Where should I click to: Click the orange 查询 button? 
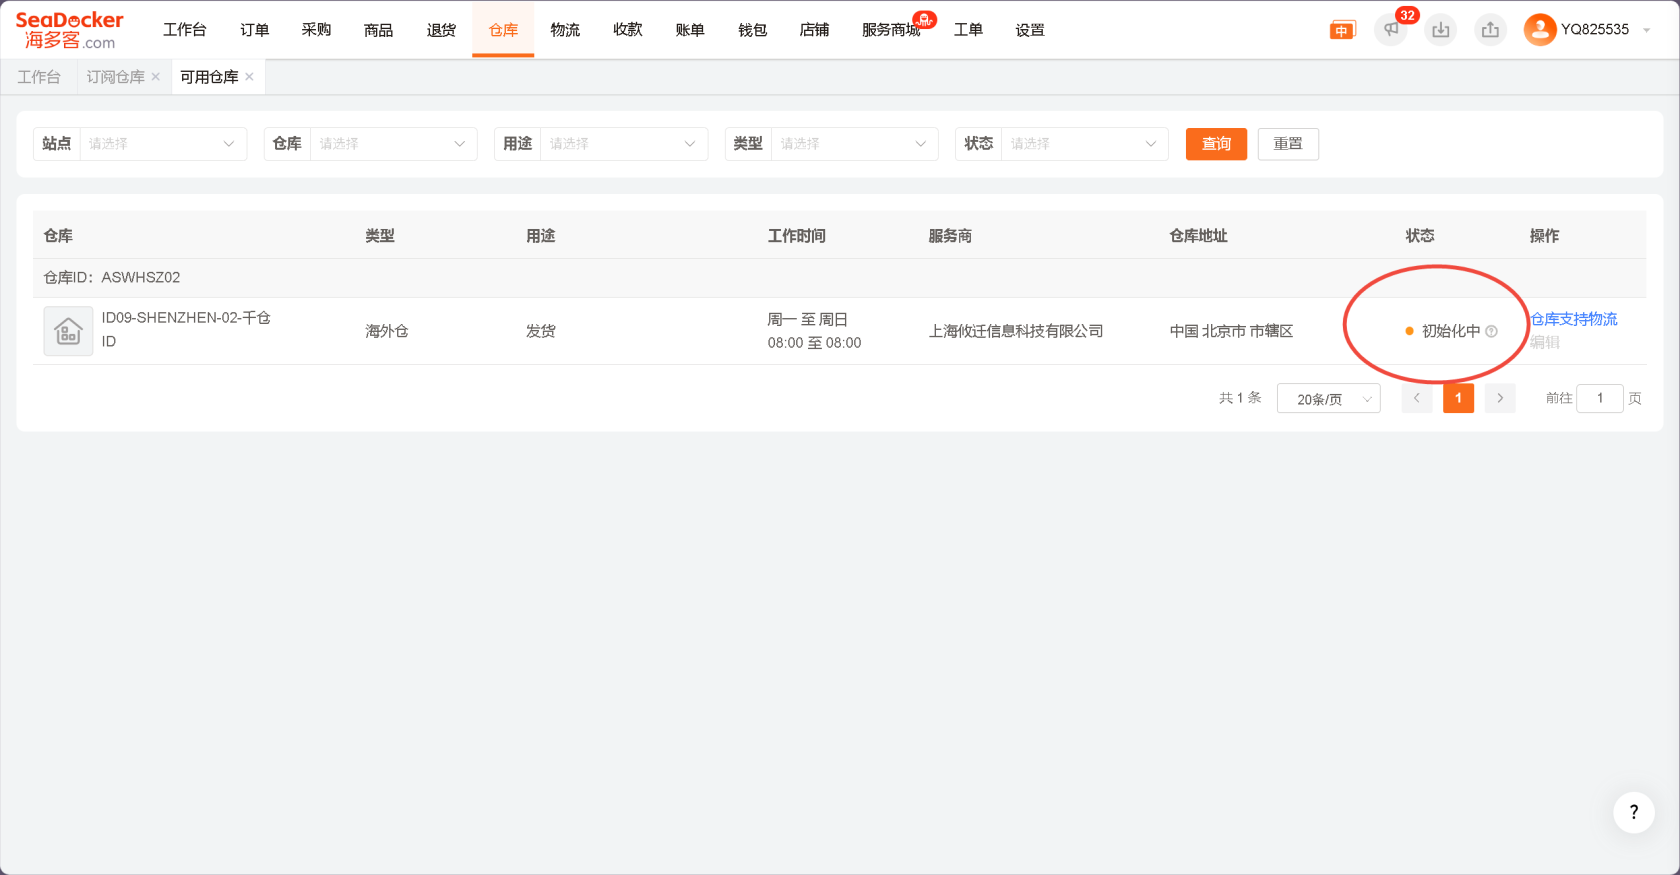[x=1216, y=144]
